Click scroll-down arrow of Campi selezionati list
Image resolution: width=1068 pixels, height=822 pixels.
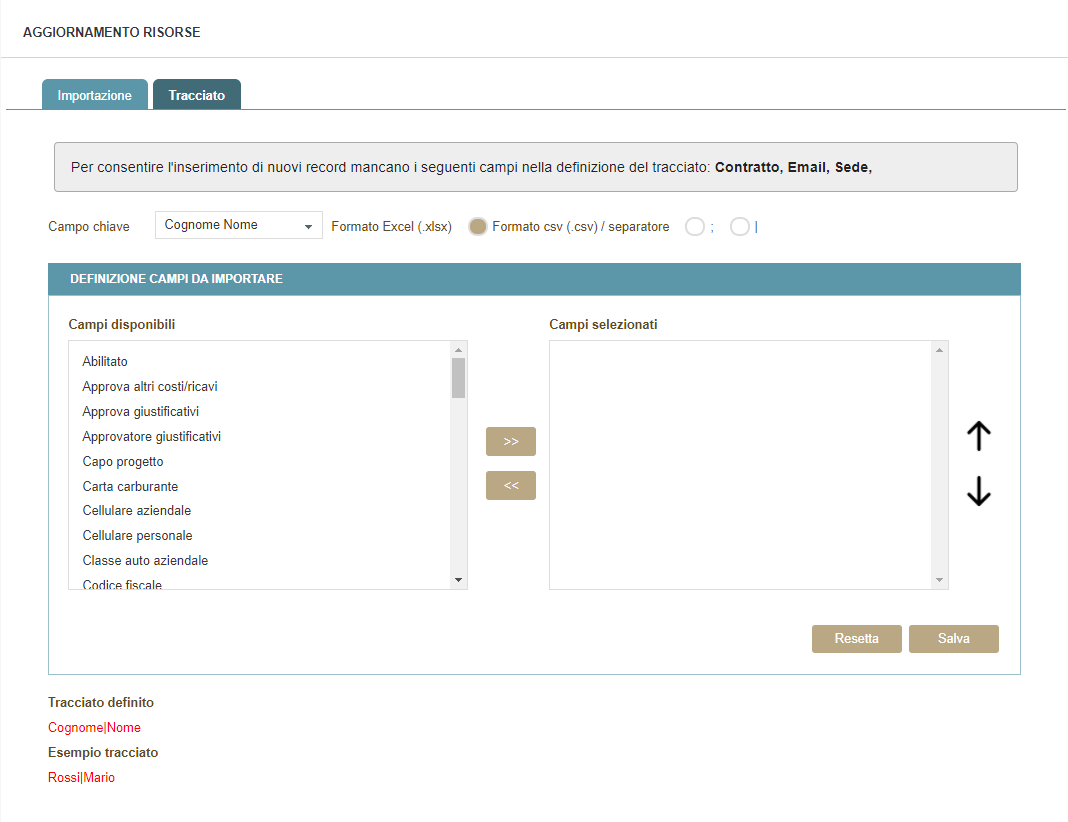pos(939,580)
